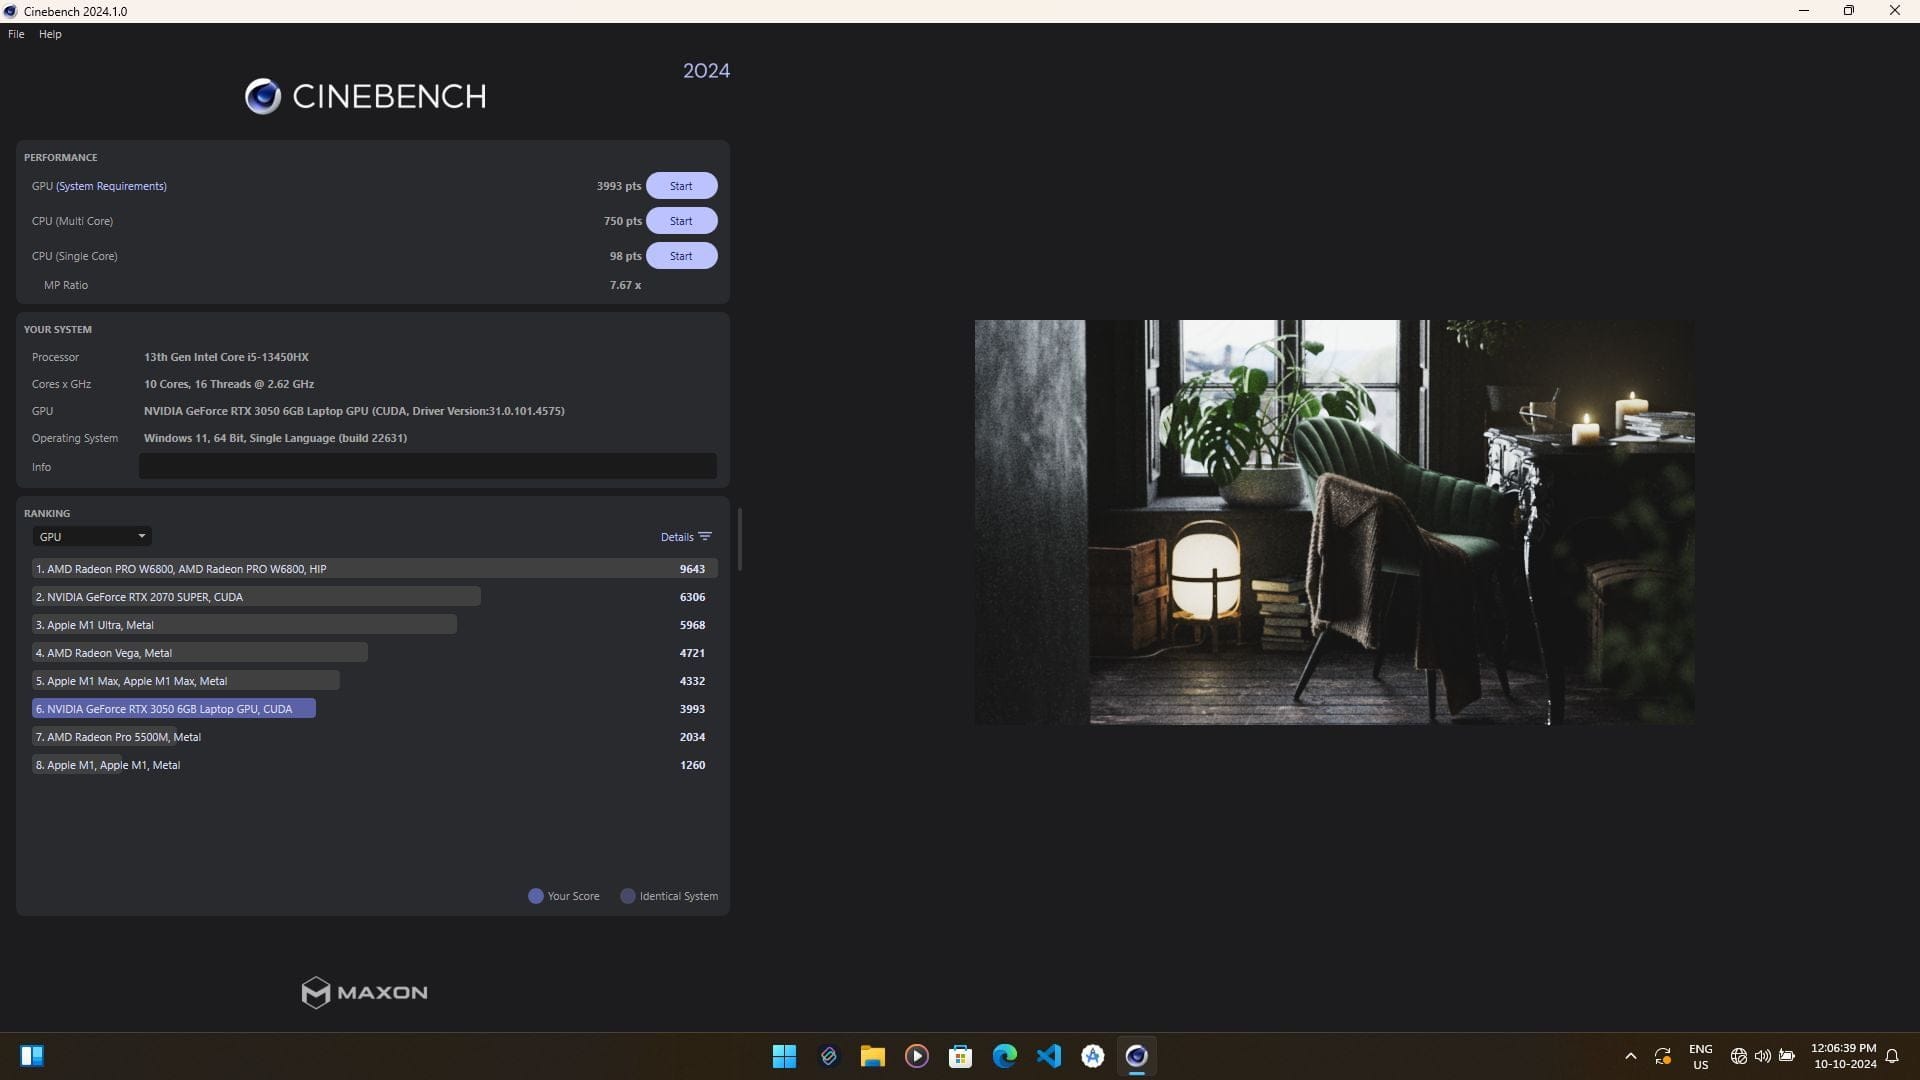This screenshot has width=1920, height=1080.
Task: Open the Help menu
Action: coord(50,34)
